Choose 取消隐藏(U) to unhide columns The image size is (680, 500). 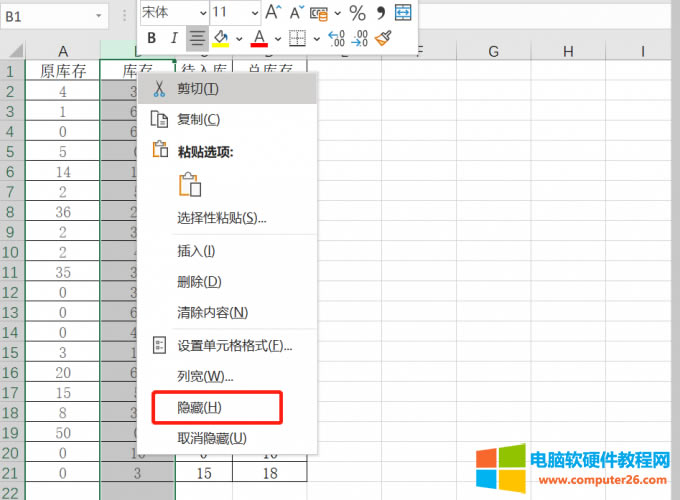click(x=227, y=438)
